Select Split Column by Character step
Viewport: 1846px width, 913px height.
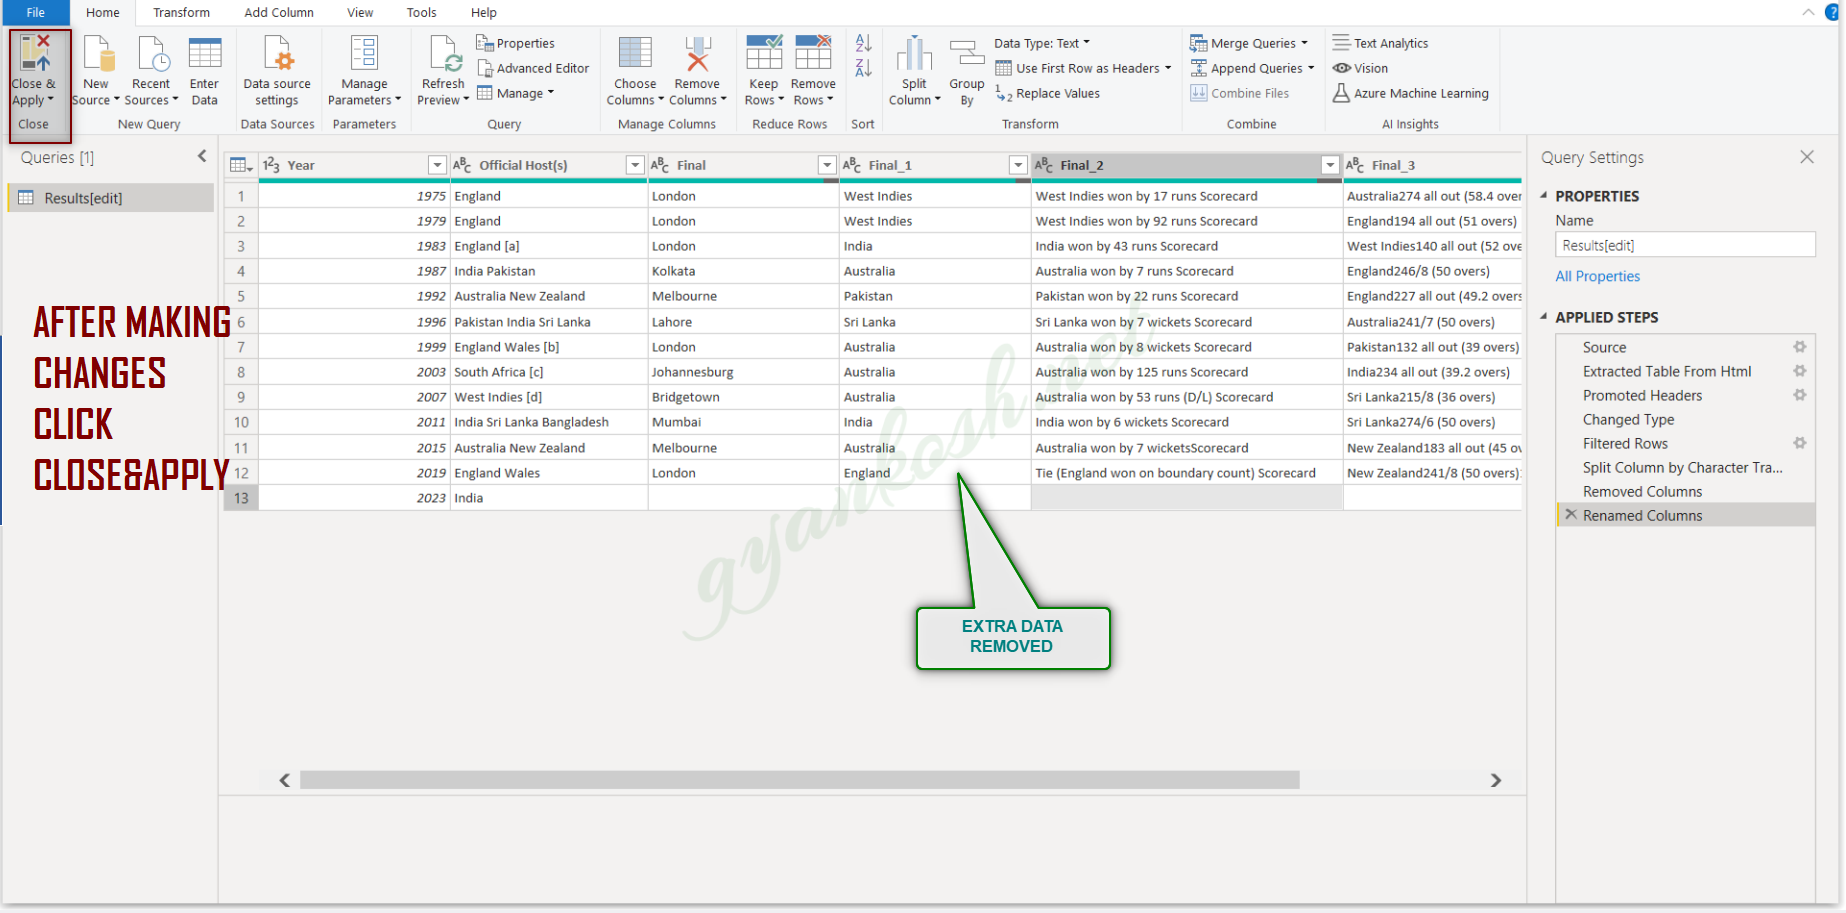coord(1685,467)
